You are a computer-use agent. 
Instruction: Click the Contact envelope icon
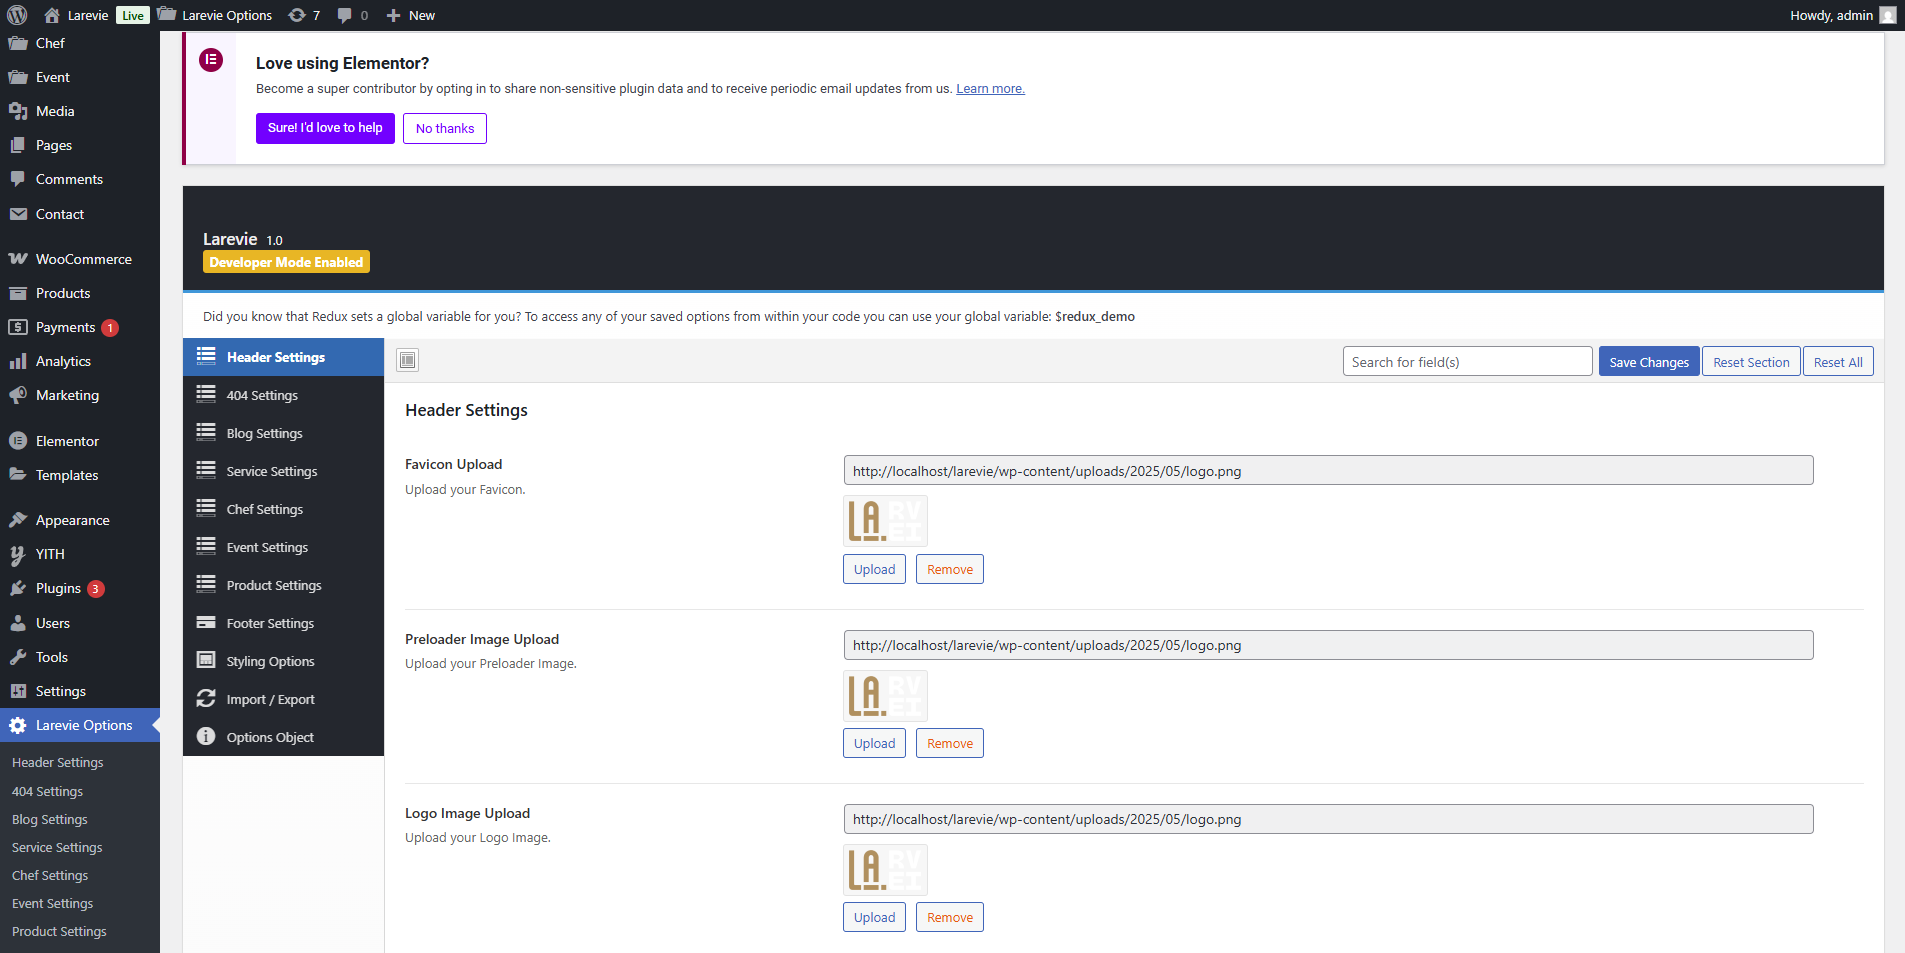[18, 214]
